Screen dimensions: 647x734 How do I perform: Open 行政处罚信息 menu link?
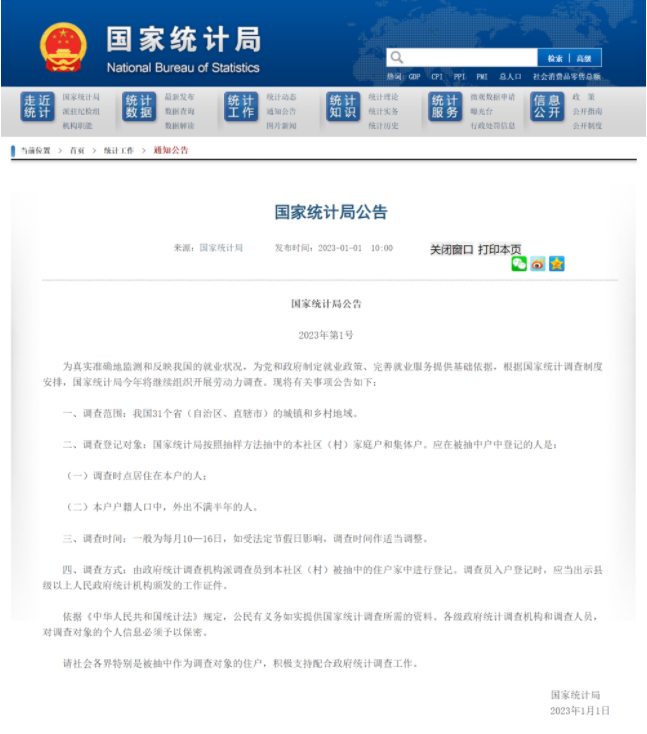click(493, 126)
